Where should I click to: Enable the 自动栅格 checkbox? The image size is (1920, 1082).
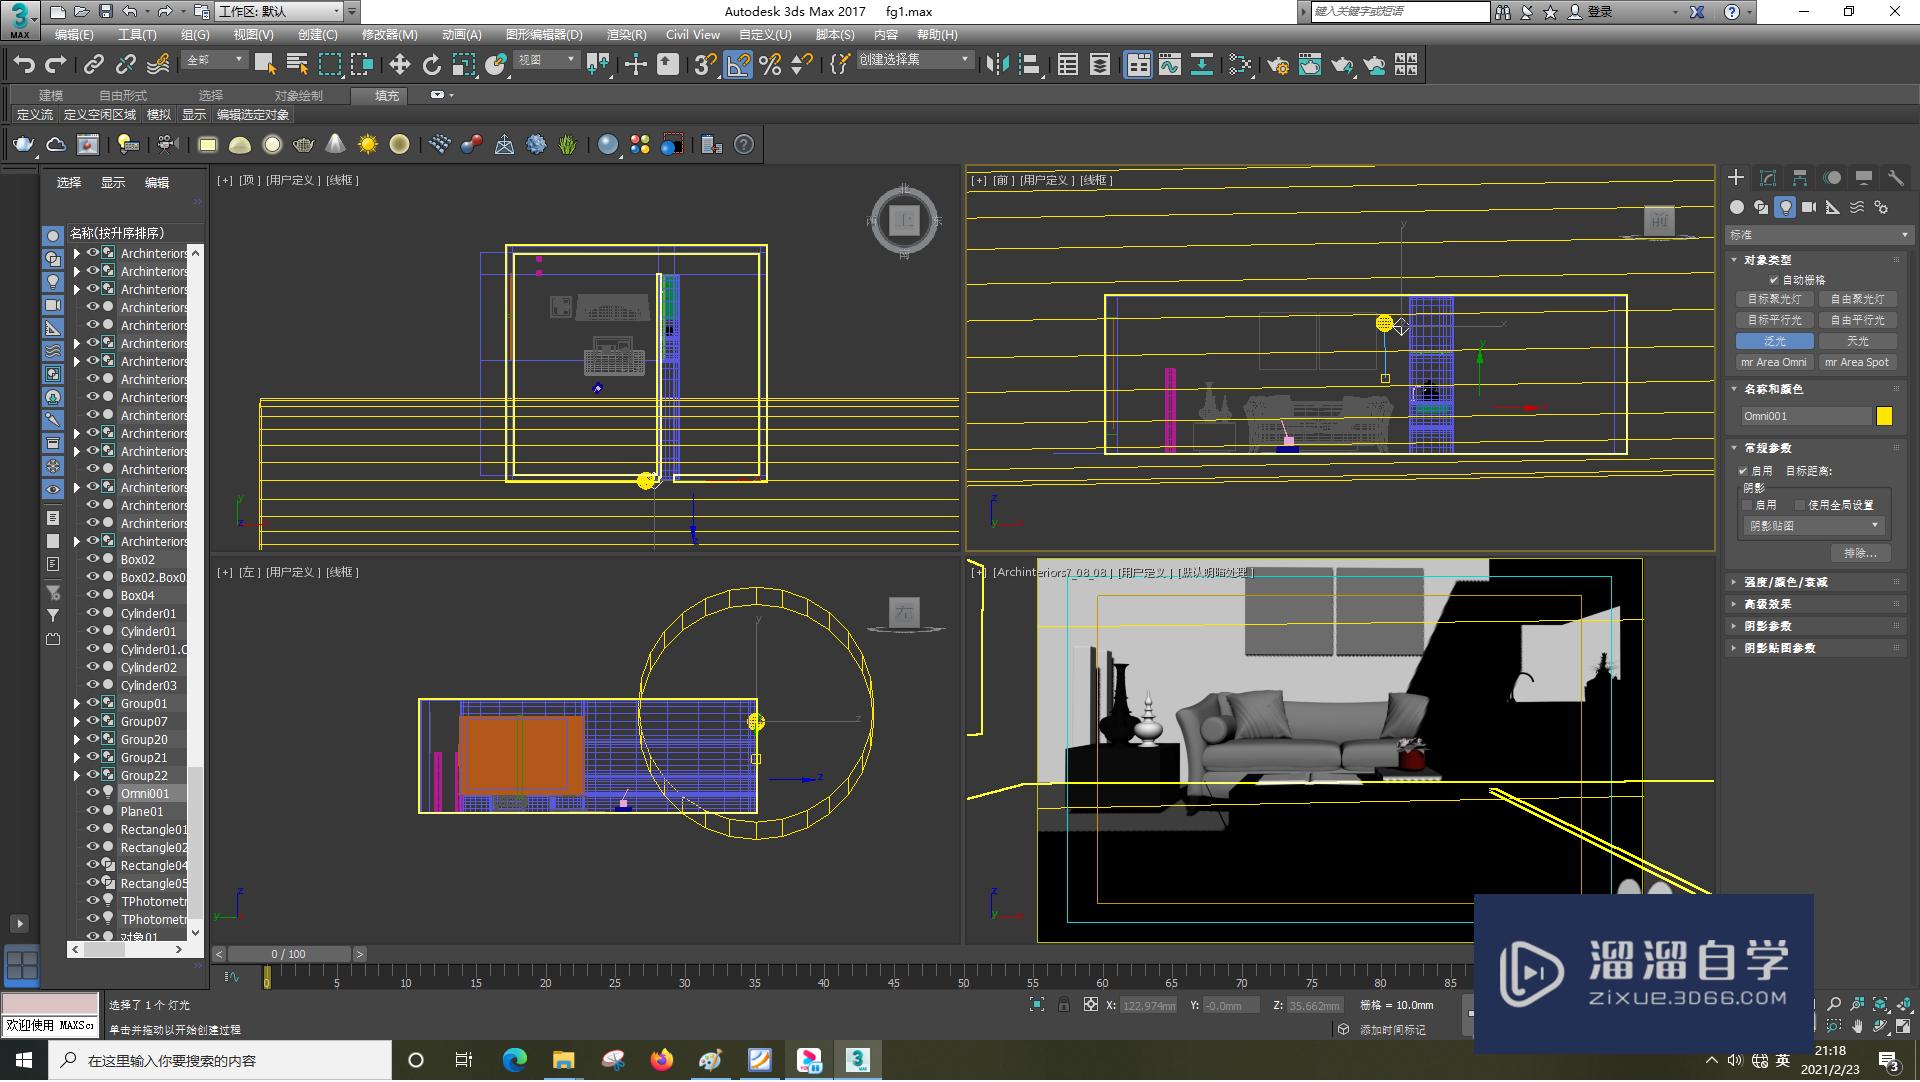1774,280
